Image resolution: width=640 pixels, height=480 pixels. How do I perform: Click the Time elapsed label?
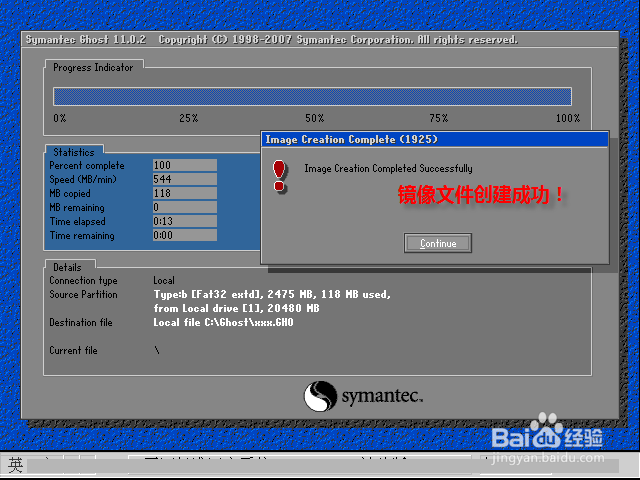tap(78, 221)
